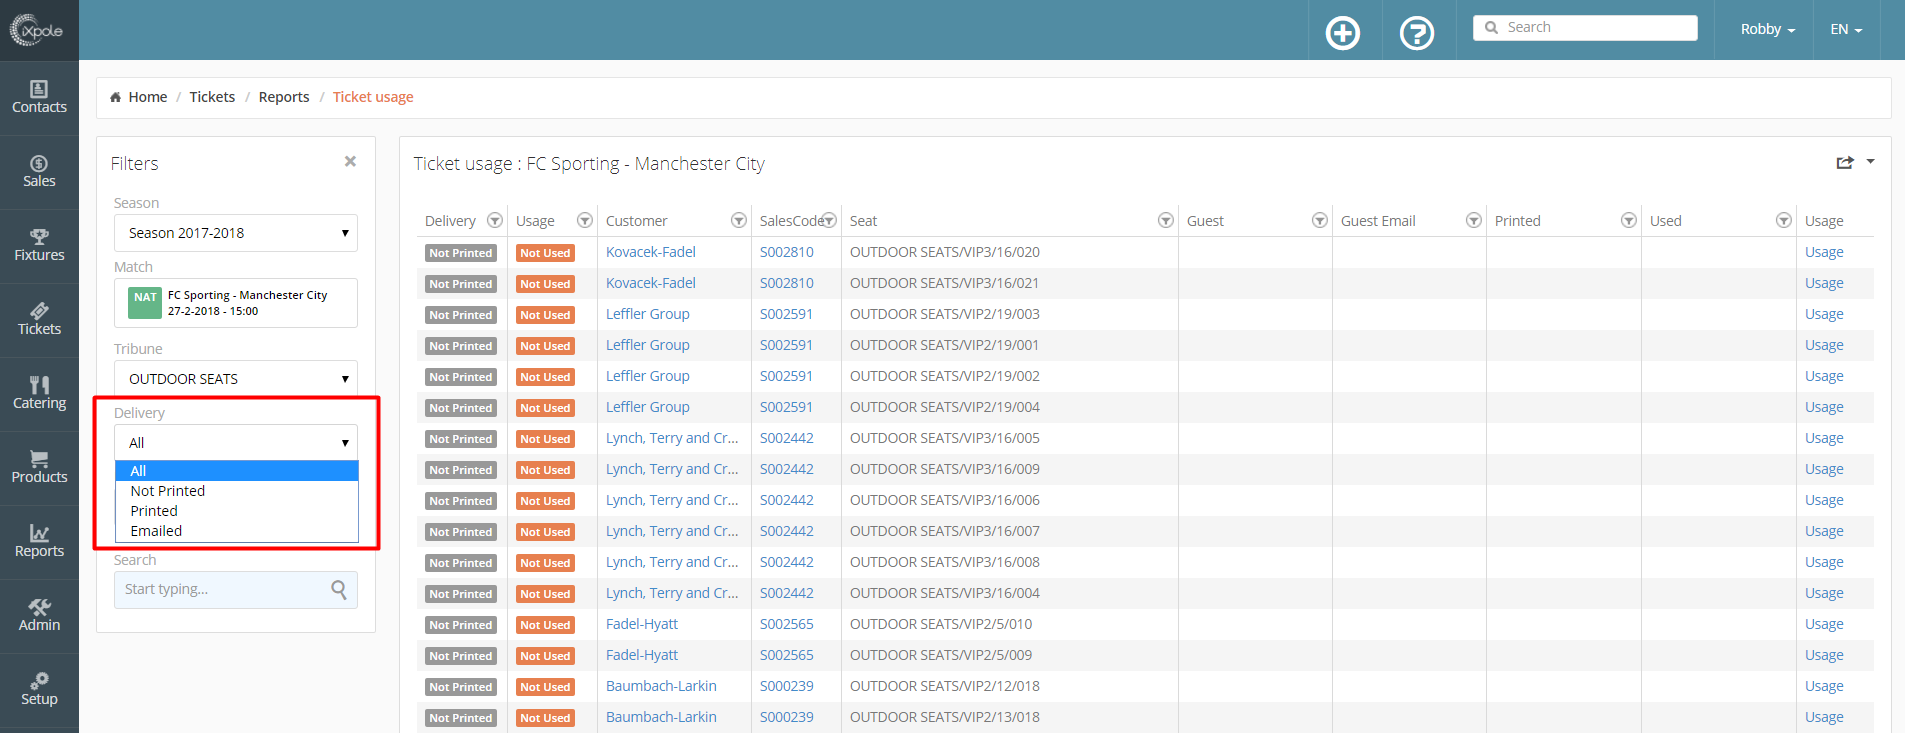Open Usage link for seat VIP2/13/018

(x=1824, y=717)
